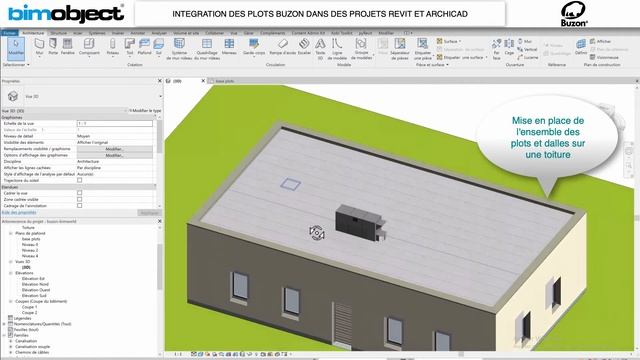This screenshot has width=640, height=360.
Task: Click the Échelle de la vue field
Action: tap(115, 123)
